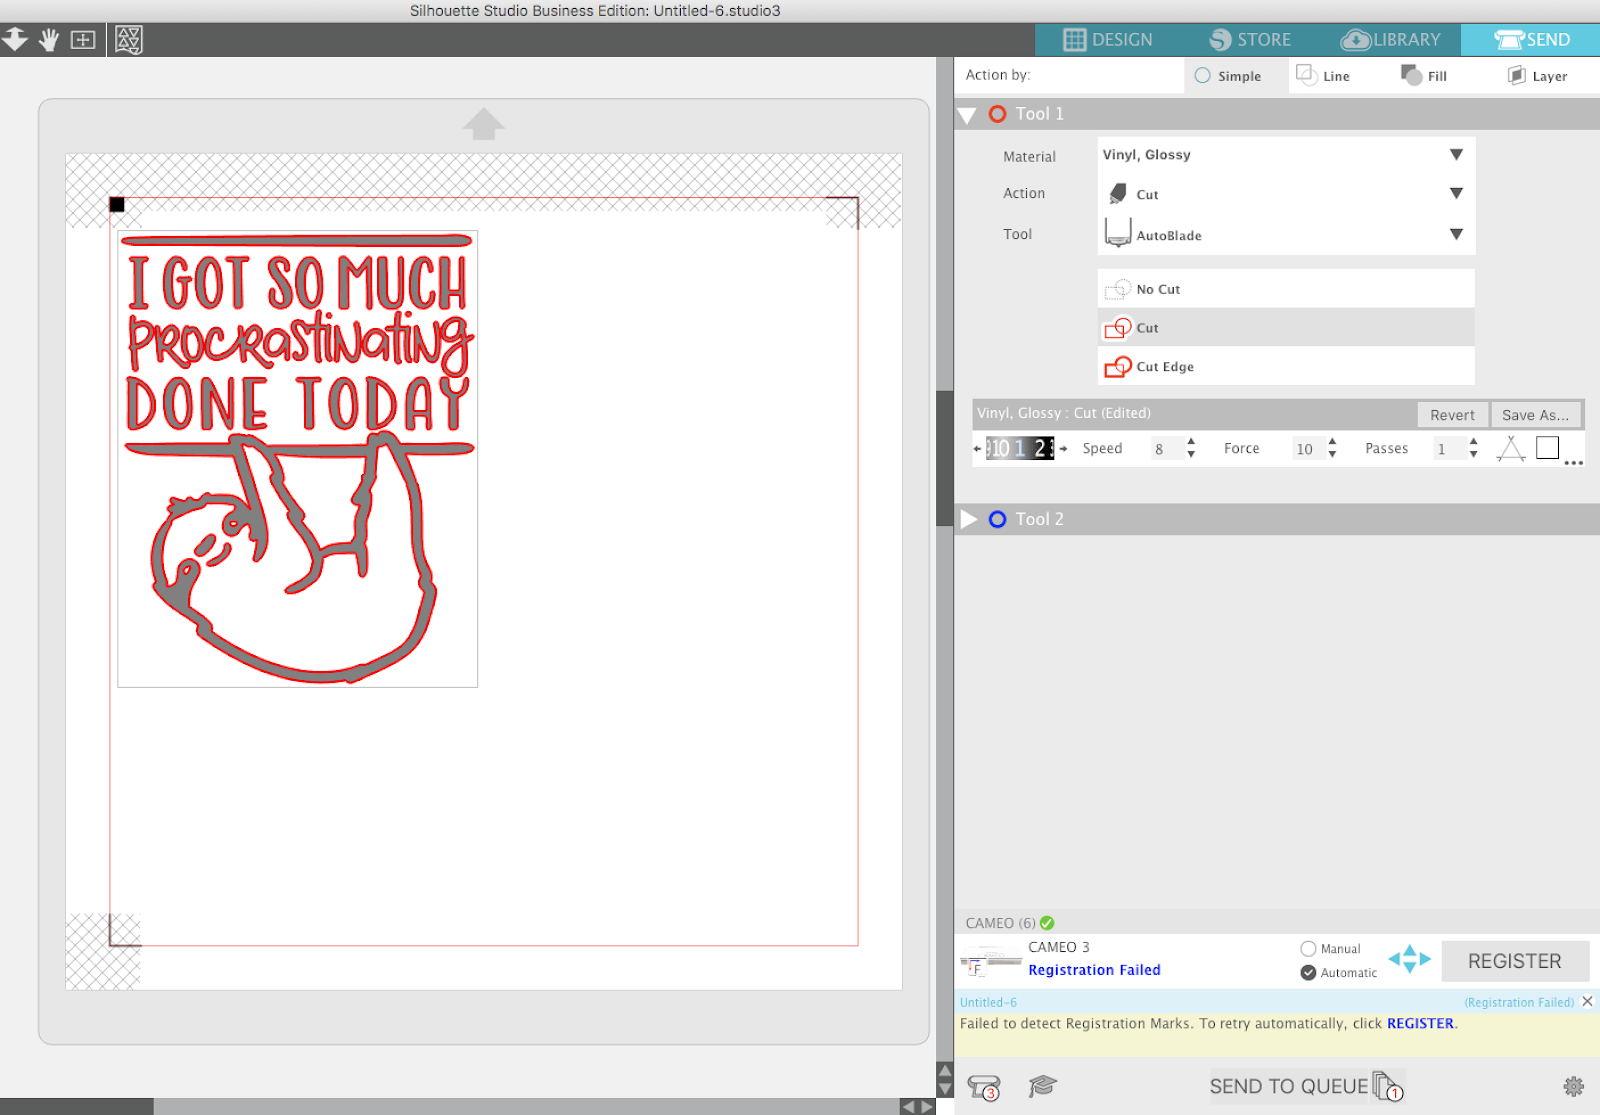Click the Speed value field
Image resolution: width=1600 pixels, height=1115 pixels.
point(1166,449)
